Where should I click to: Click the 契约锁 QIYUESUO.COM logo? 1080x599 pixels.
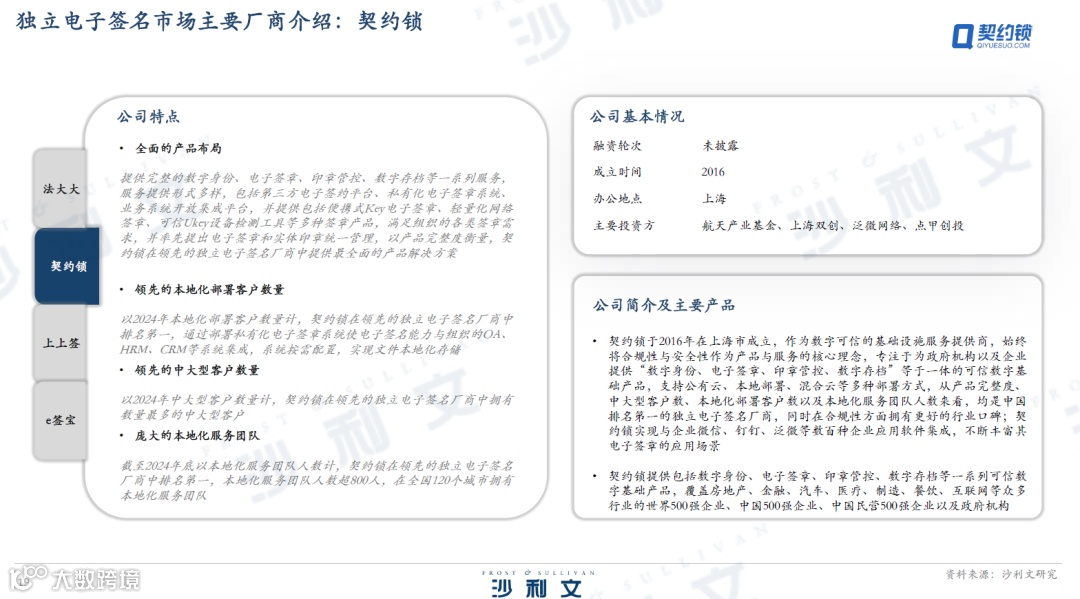click(x=992, y=36)
